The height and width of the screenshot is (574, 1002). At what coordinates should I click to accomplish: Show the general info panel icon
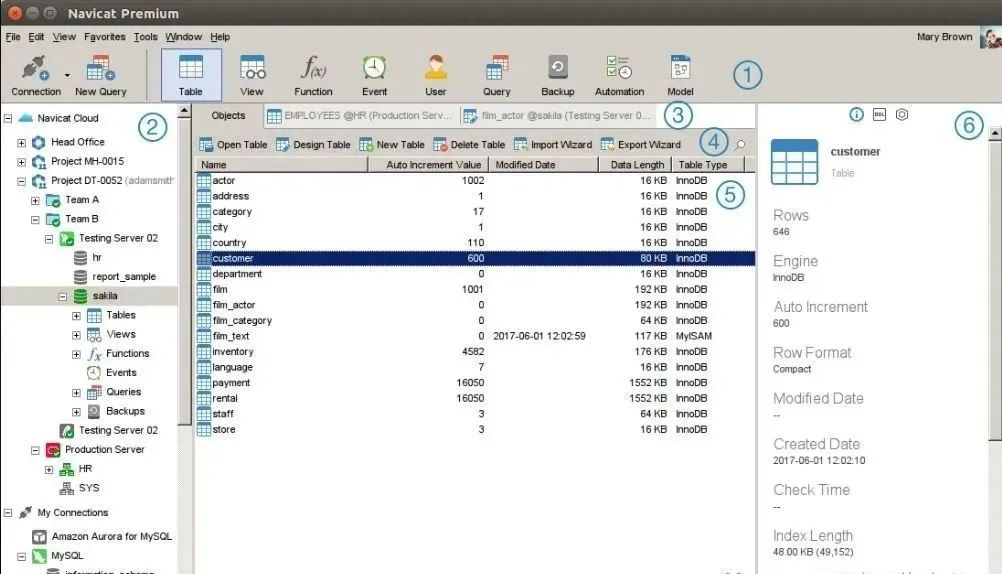[856, 114]
